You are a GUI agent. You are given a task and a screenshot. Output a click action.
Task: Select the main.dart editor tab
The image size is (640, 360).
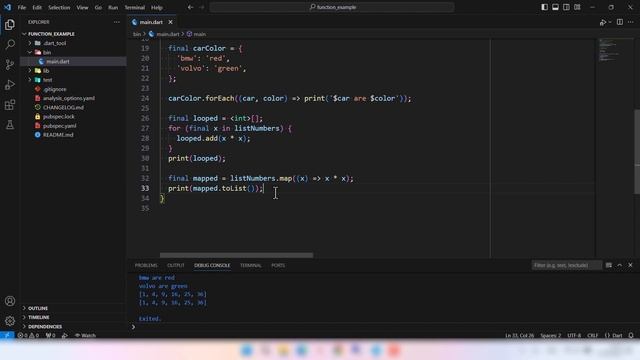click(x=151, y=22)
